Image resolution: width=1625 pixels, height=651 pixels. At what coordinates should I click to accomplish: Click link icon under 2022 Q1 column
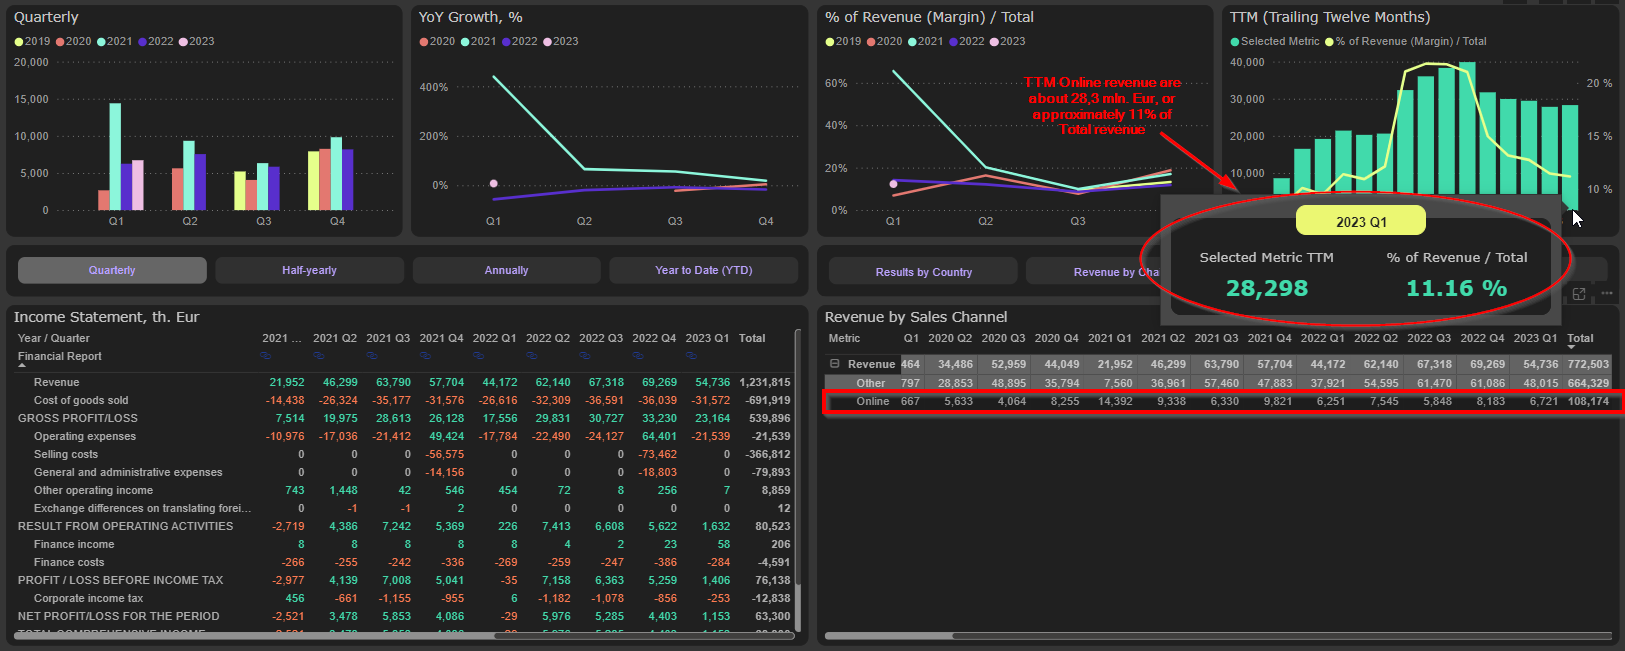coord(478,355)
